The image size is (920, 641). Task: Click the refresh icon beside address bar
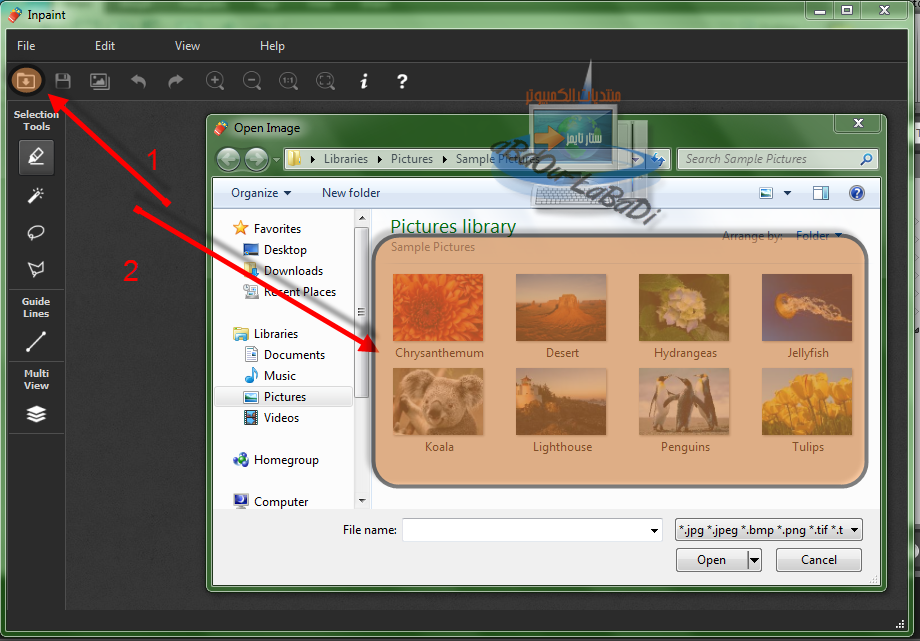(658, 159)
